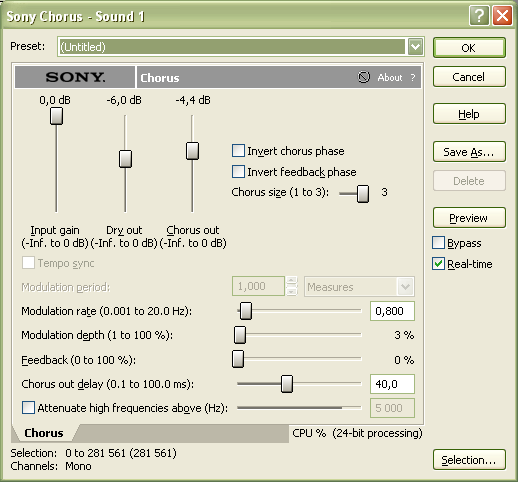Click the question mark next to About

(413, 77)
